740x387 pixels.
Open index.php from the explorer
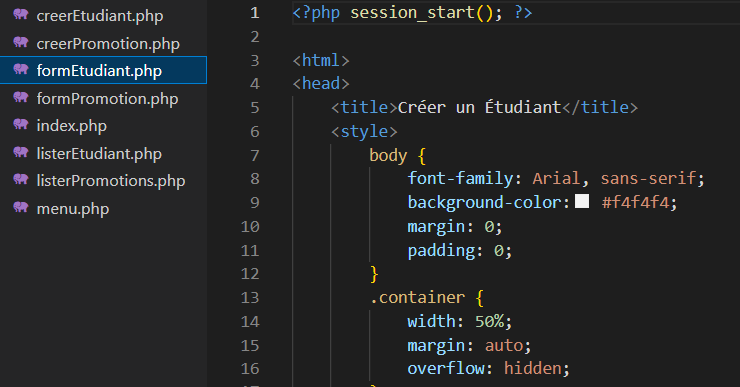[x=103, y=126]
